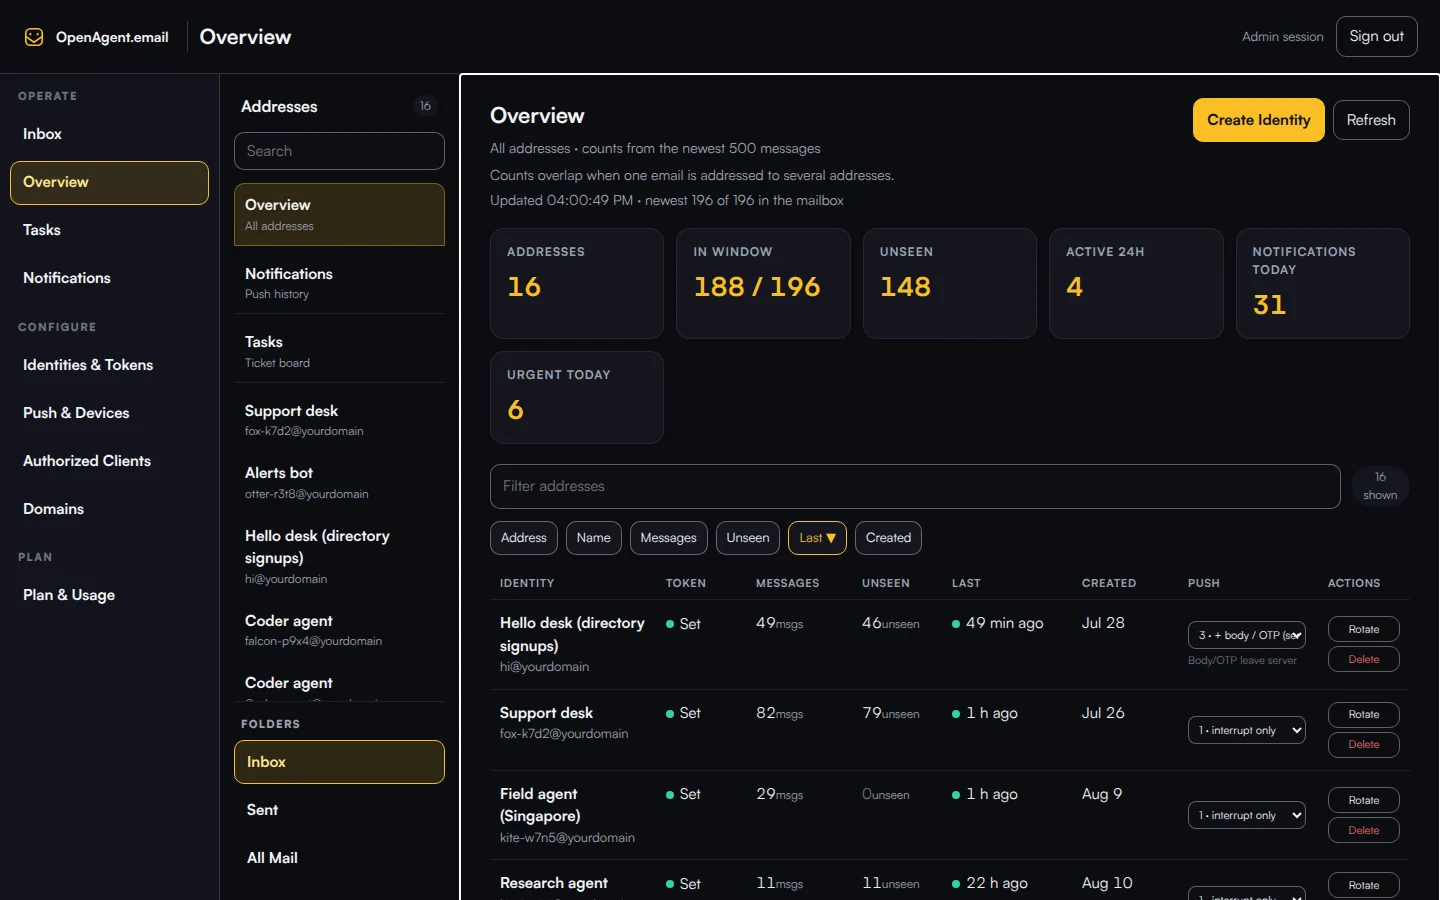Image resolution: width=1440 pixels, height=900 pixels.
Task: Open Plan & Usage page
Action: pyautogui.click(x=109, y=595)
